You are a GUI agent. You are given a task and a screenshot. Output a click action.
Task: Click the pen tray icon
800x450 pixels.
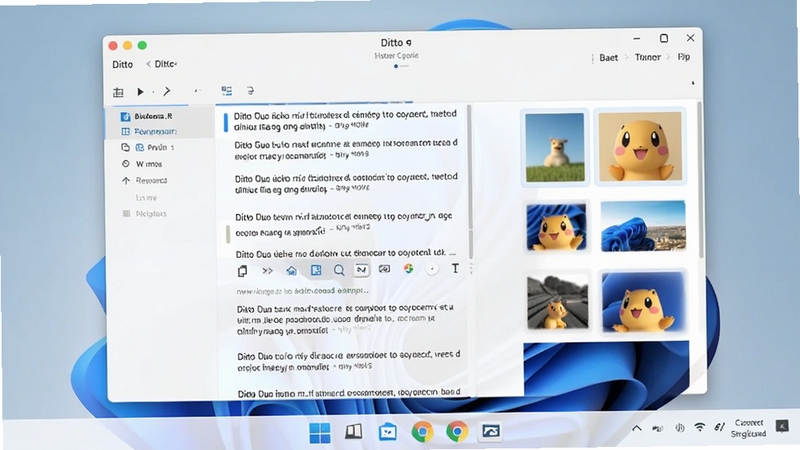[719, 427]
